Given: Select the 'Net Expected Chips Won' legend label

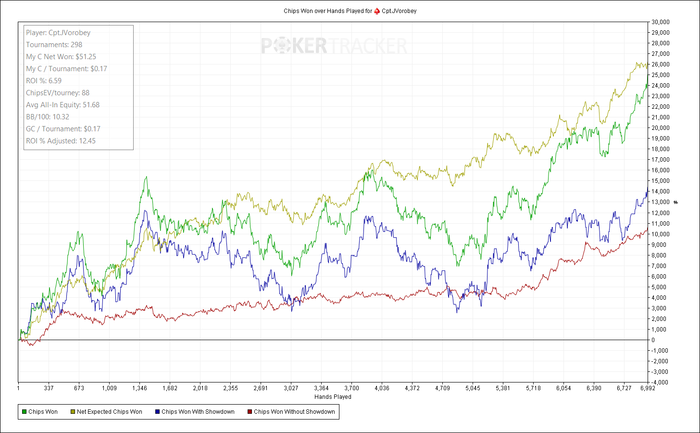Looking at the screenshot, I should (x=109, y=412).
